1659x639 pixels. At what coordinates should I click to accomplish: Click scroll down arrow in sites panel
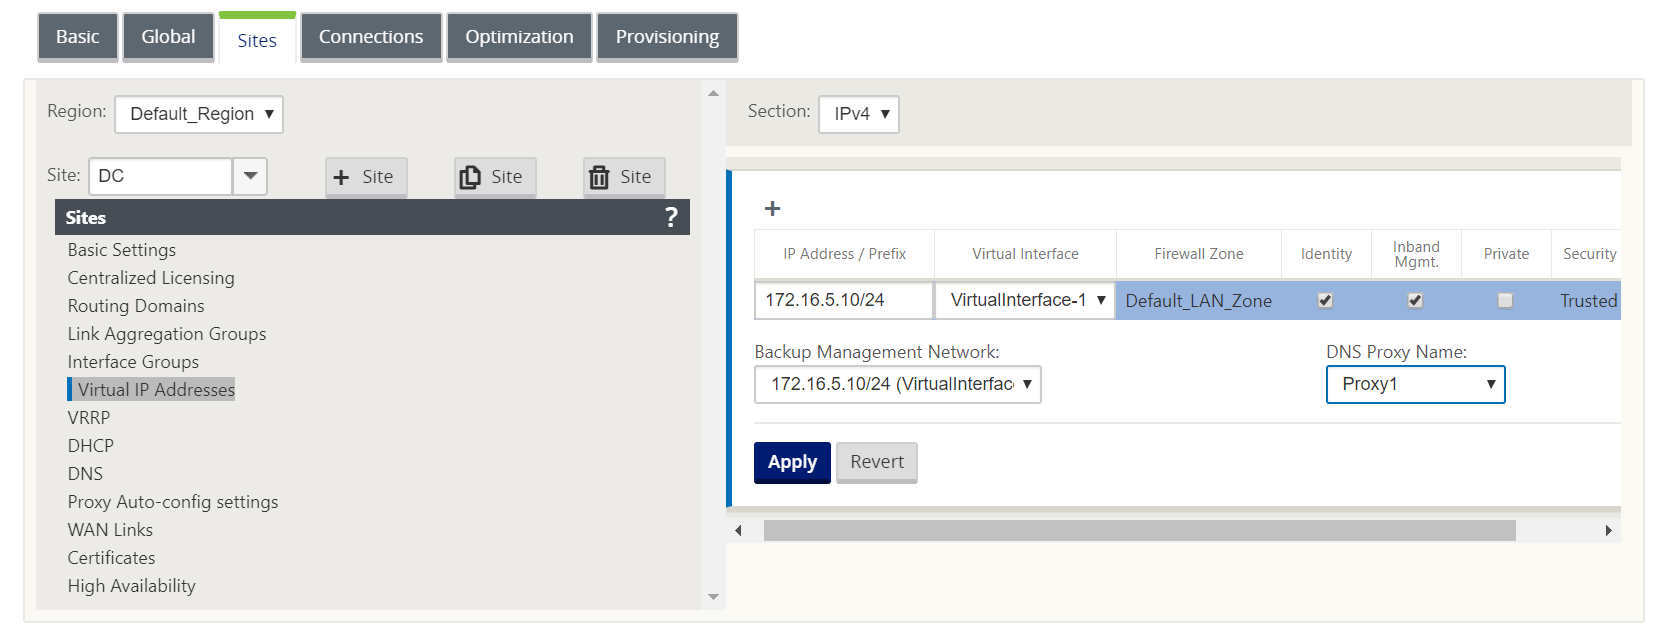[x=713, y=597]
